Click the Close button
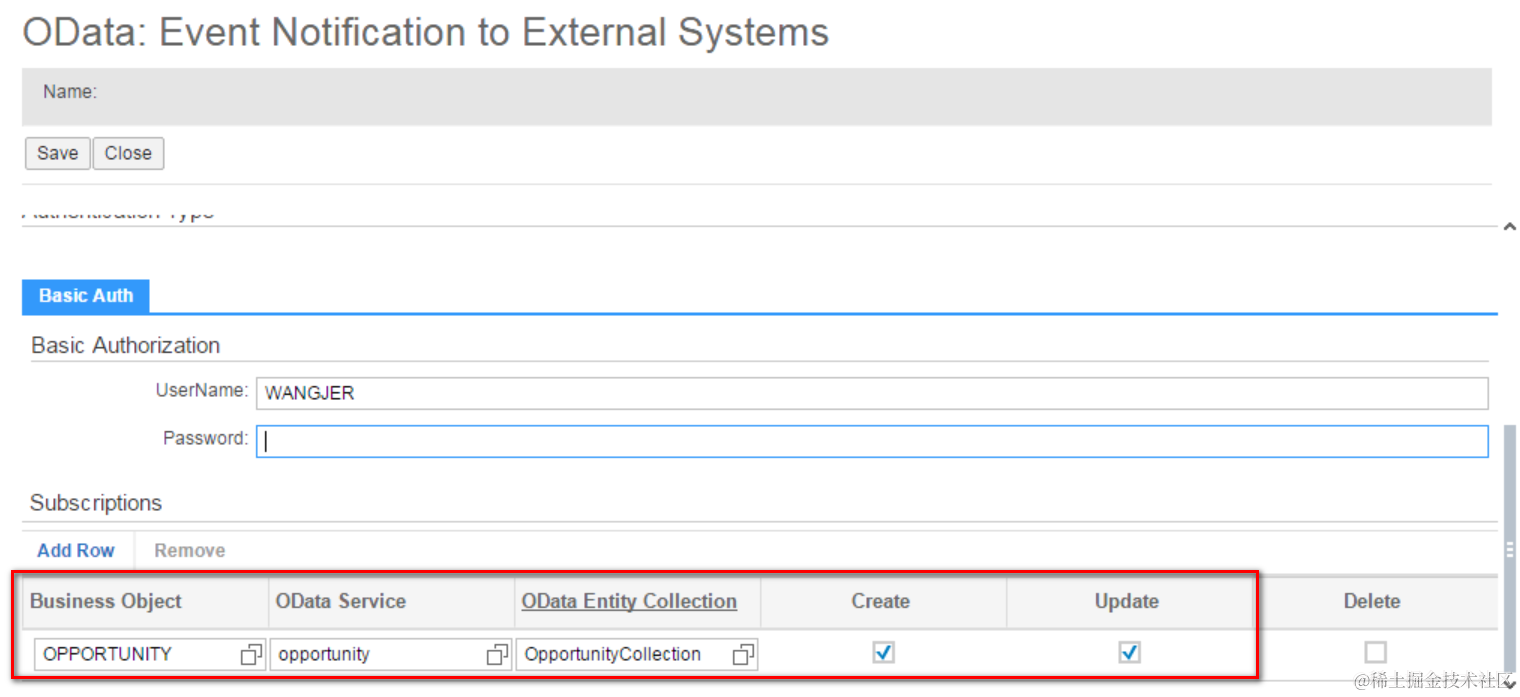The height and width of the screenshot is (697, 1520). click(x=128, y=153)
